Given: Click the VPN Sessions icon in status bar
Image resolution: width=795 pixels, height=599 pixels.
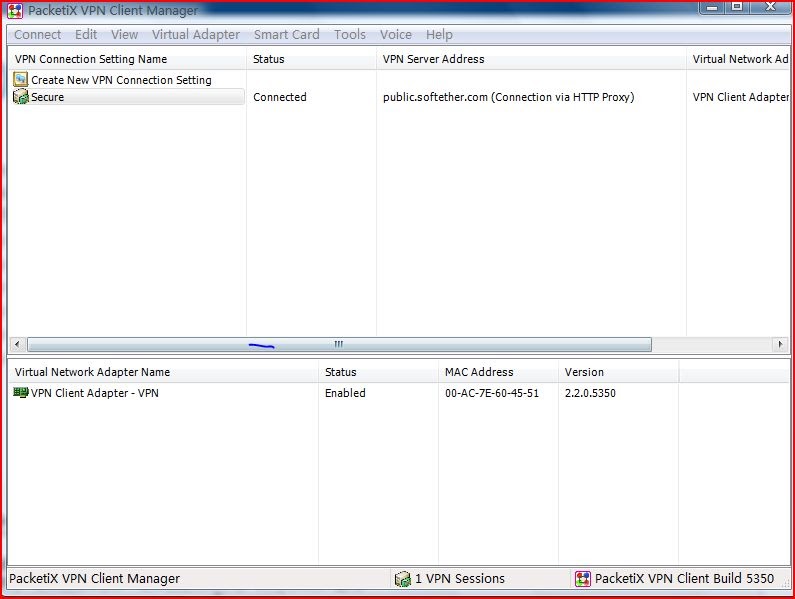Looking at the screenshot, I should (x=403, y=579).
